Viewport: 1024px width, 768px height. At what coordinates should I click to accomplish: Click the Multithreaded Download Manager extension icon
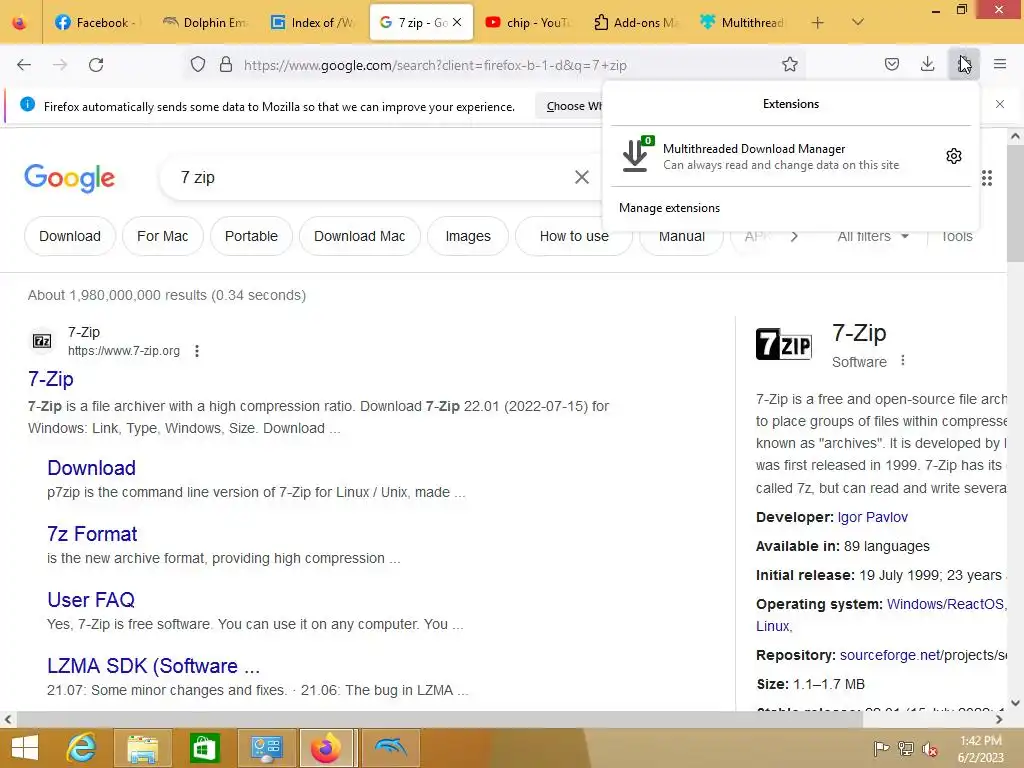click(x=635, y=155)
